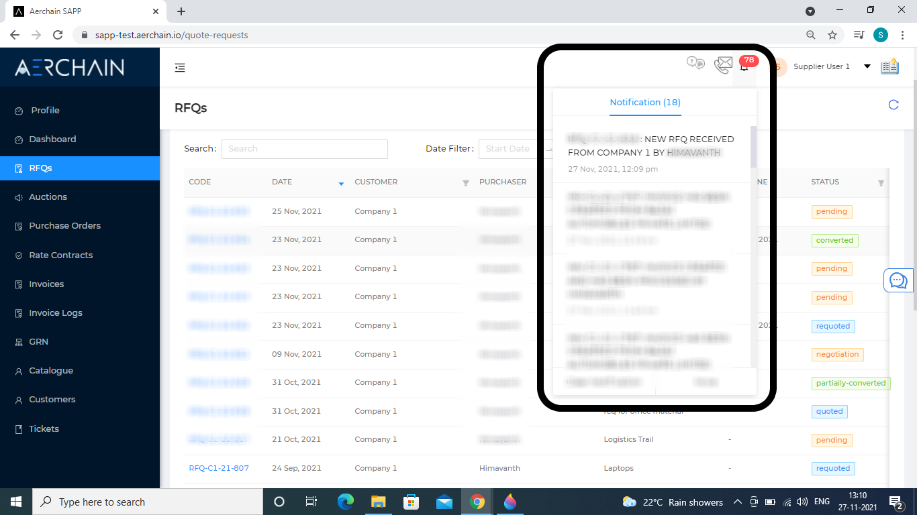Open browser zoom magnifier icon

811,35
